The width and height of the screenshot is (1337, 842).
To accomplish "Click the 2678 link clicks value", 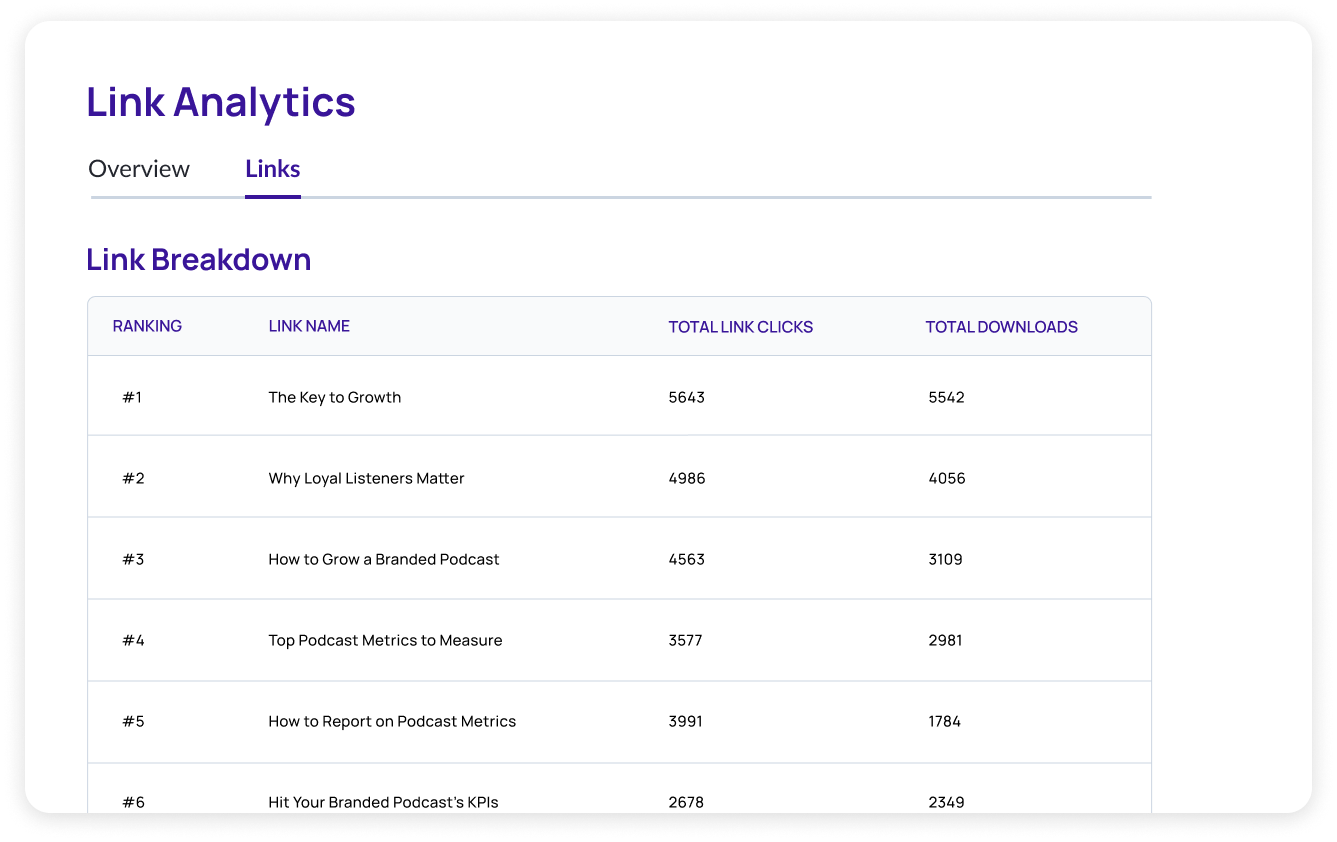I will pyautogui.click(x=686, y=802).
